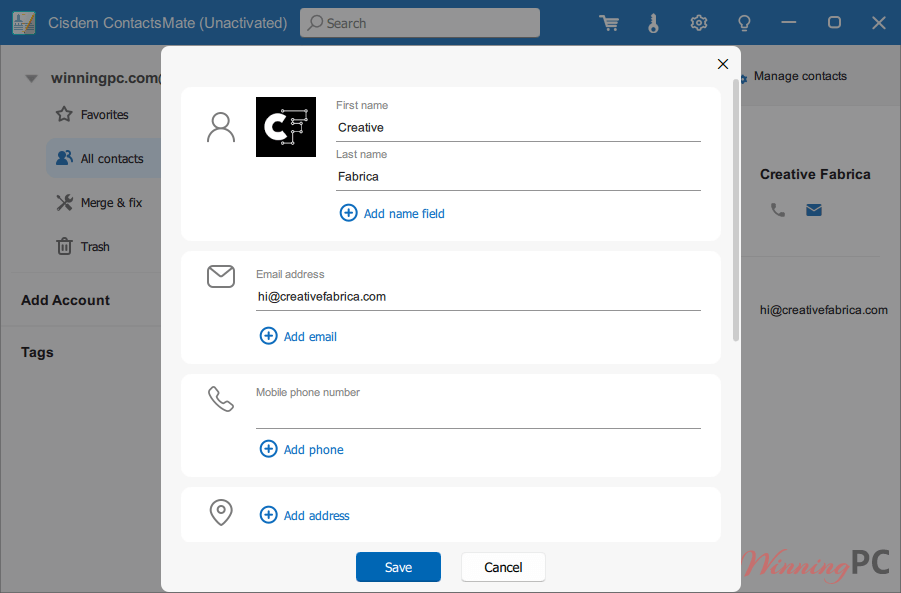
Task: Change the contact photo thumbnail
Action: coord(286,127)
